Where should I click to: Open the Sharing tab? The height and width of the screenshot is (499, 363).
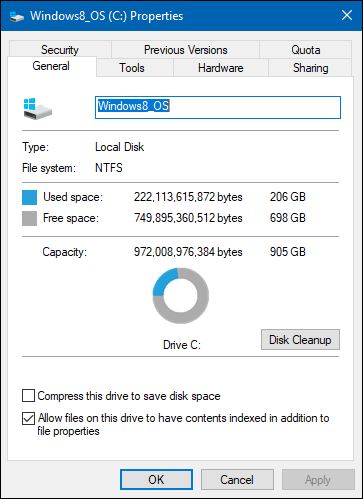pyautogui.click(x=310, y=68)
